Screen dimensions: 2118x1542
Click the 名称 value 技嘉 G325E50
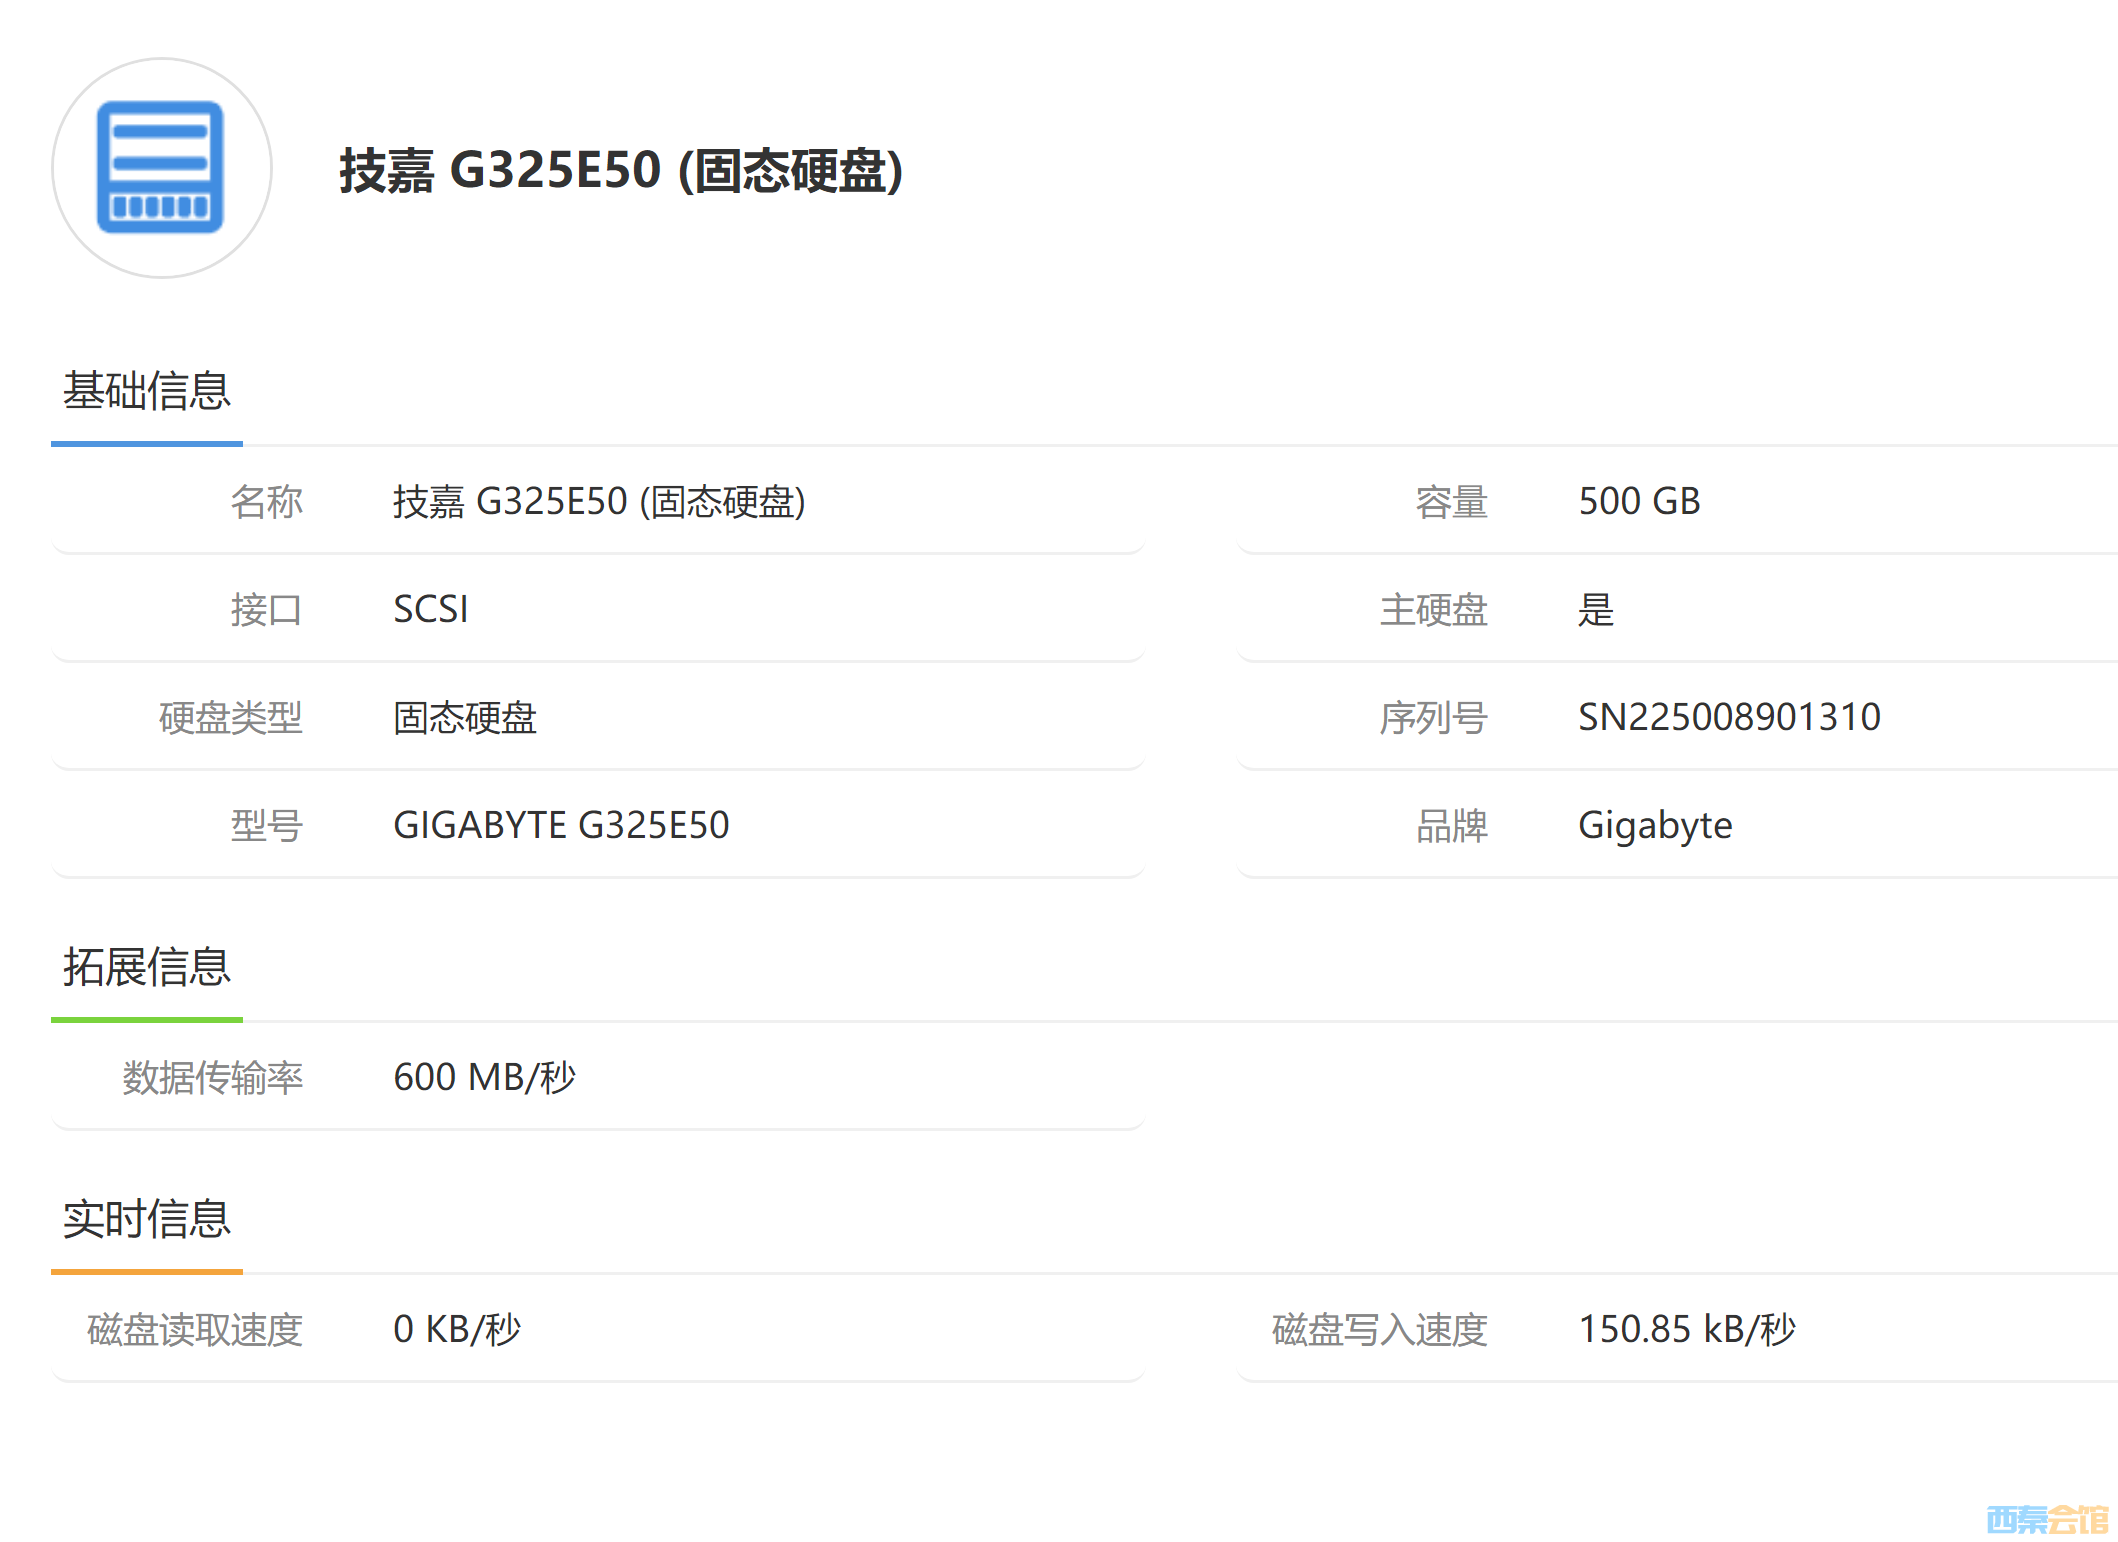point(598,501)
